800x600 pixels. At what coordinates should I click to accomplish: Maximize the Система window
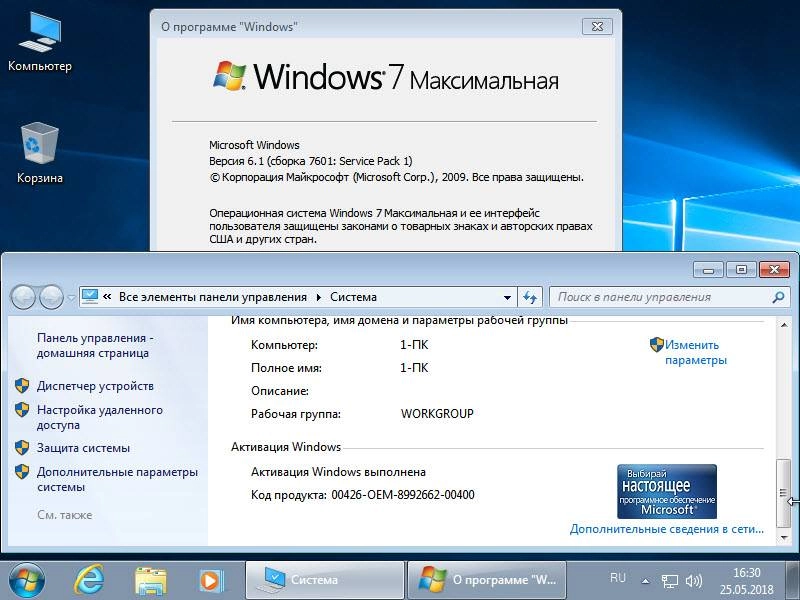(x=741, y=269)
